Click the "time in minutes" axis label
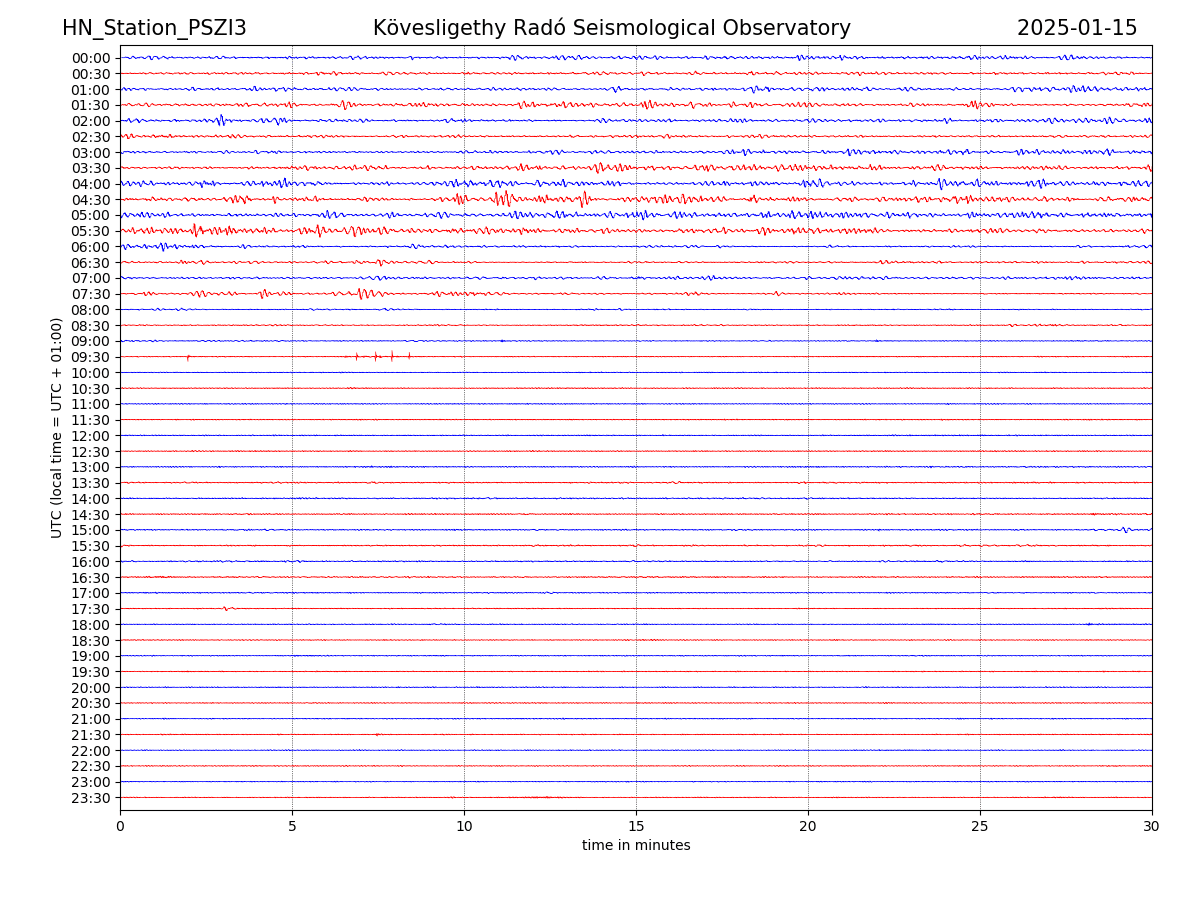Image resolution: width=1200 pixels, height=900 pixels. pos(636,846)
